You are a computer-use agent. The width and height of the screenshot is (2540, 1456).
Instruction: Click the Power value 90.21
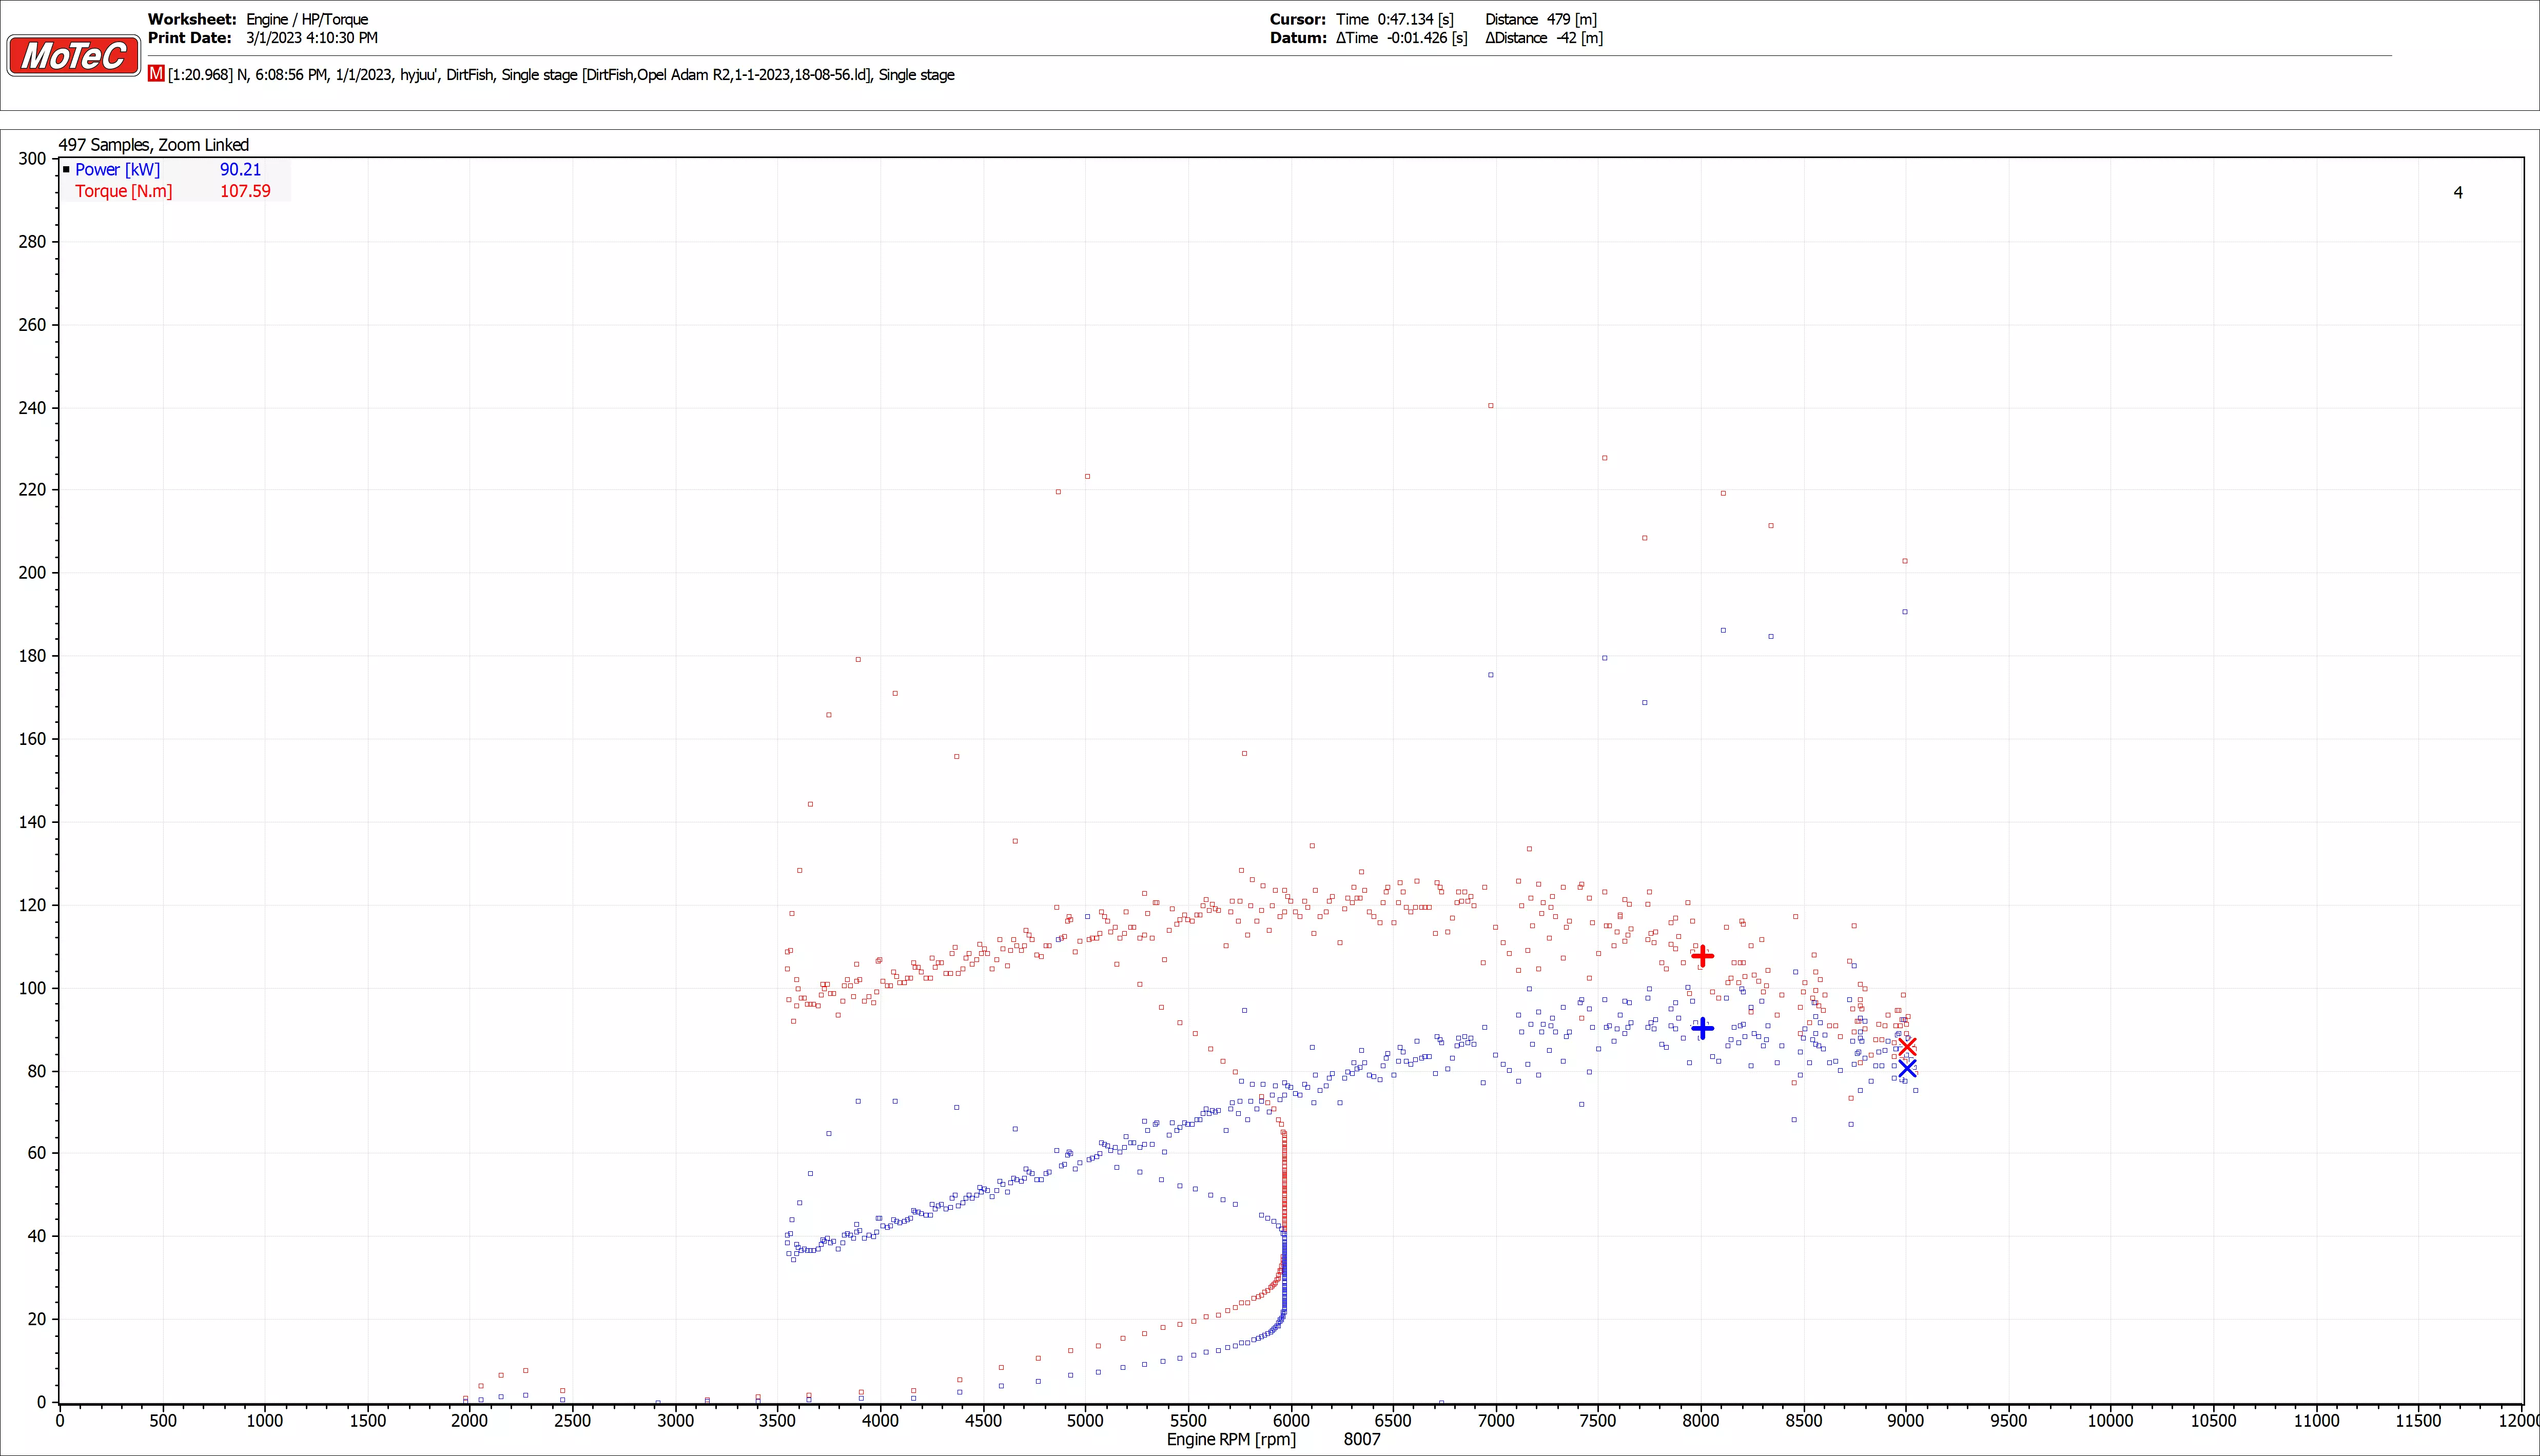tap(240, 170)
